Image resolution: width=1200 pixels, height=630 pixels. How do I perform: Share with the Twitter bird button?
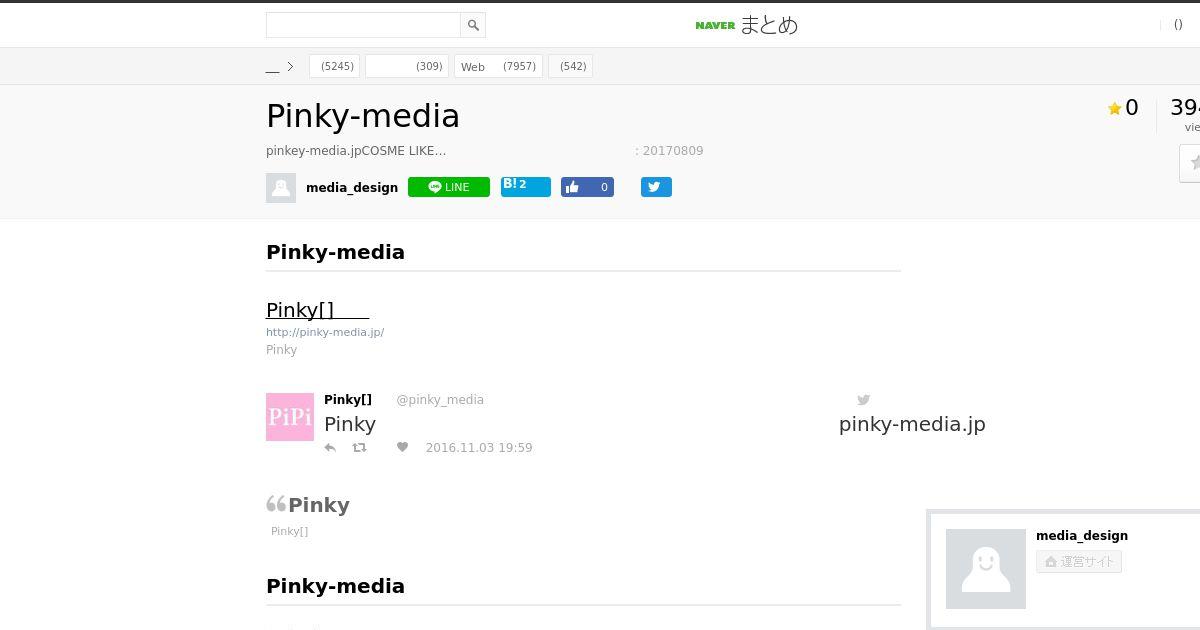(x=656, y=187)
